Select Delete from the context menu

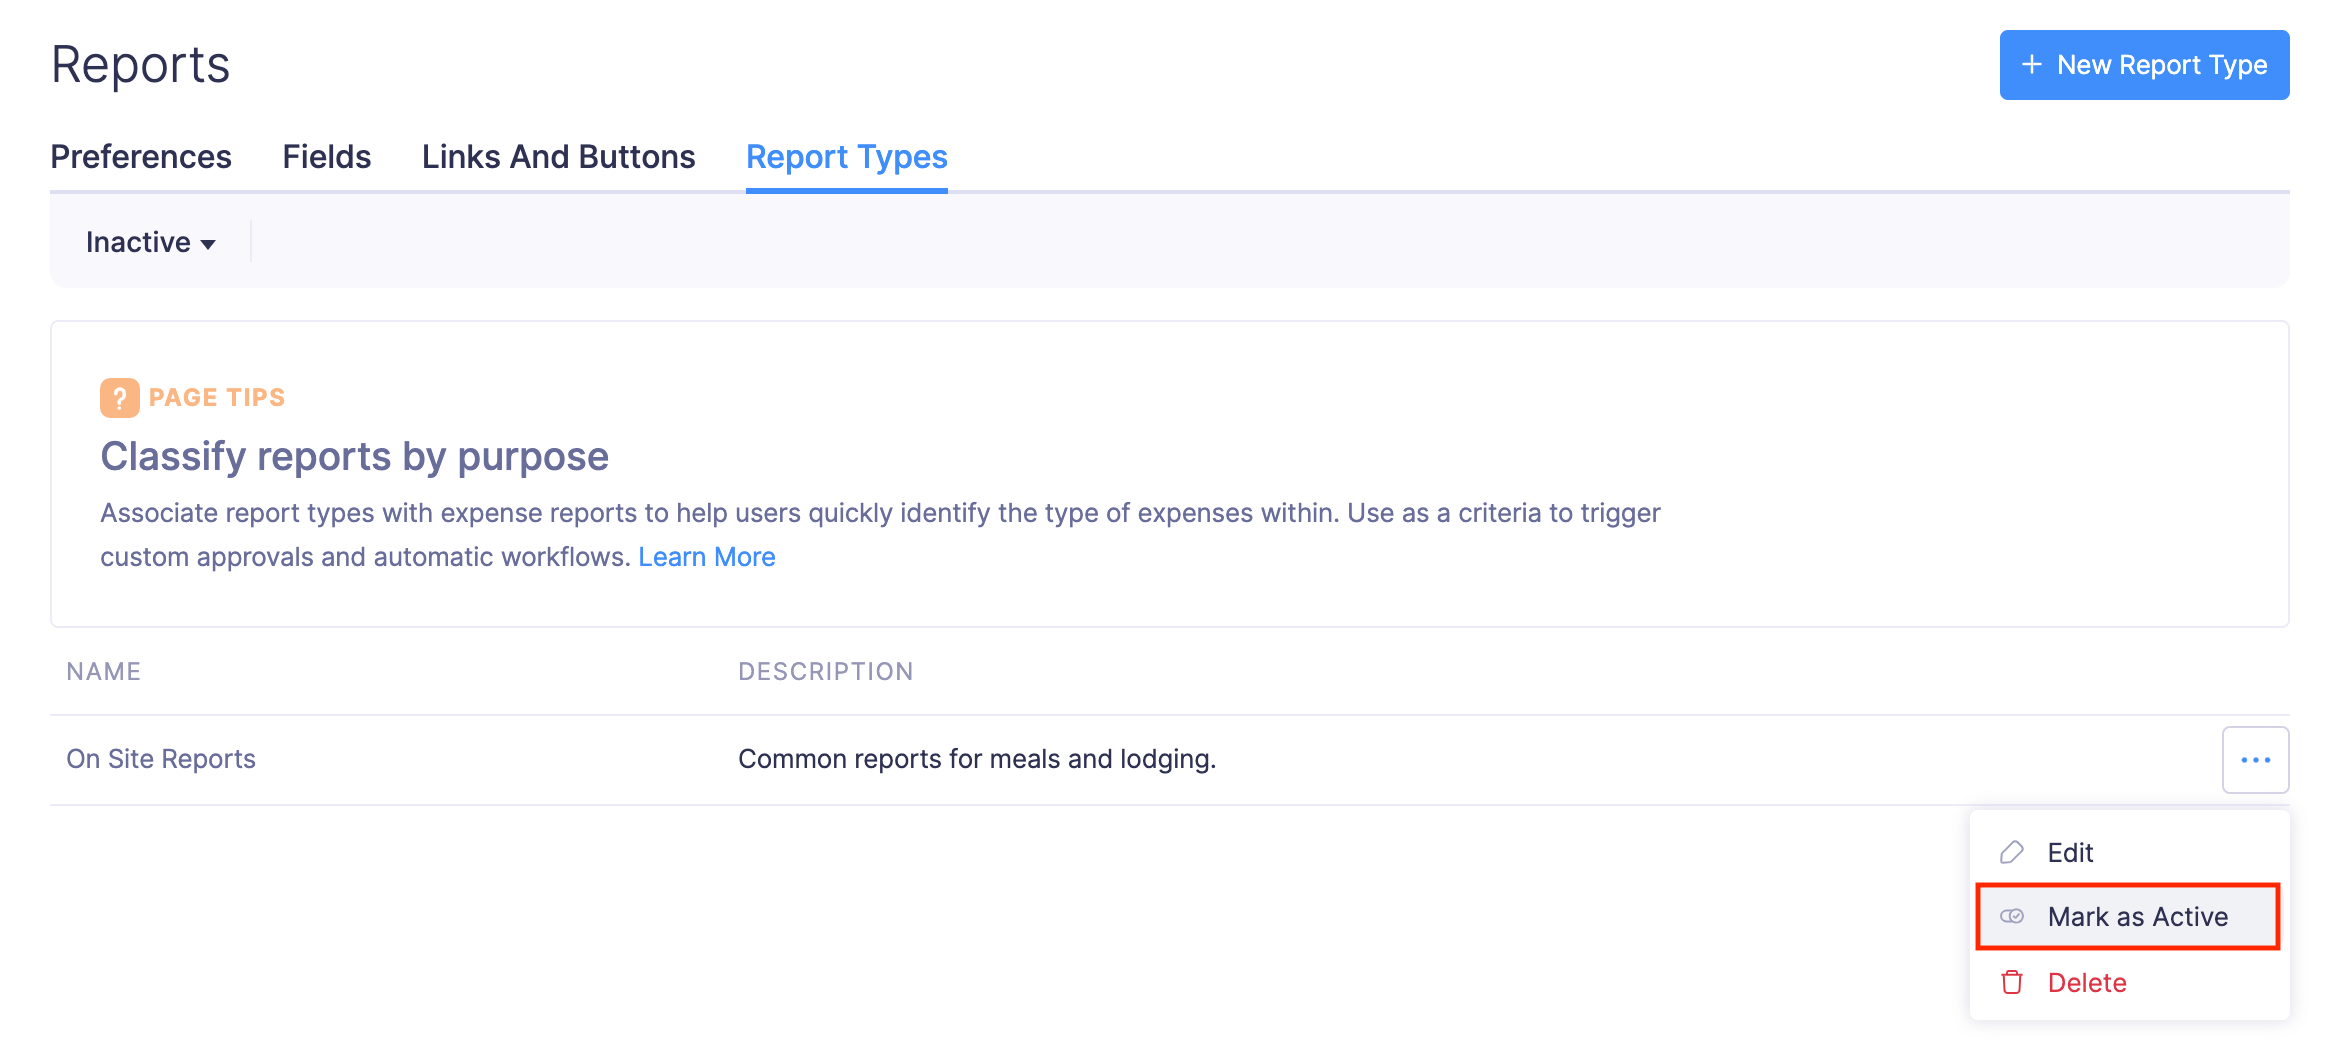point(2086,982)
